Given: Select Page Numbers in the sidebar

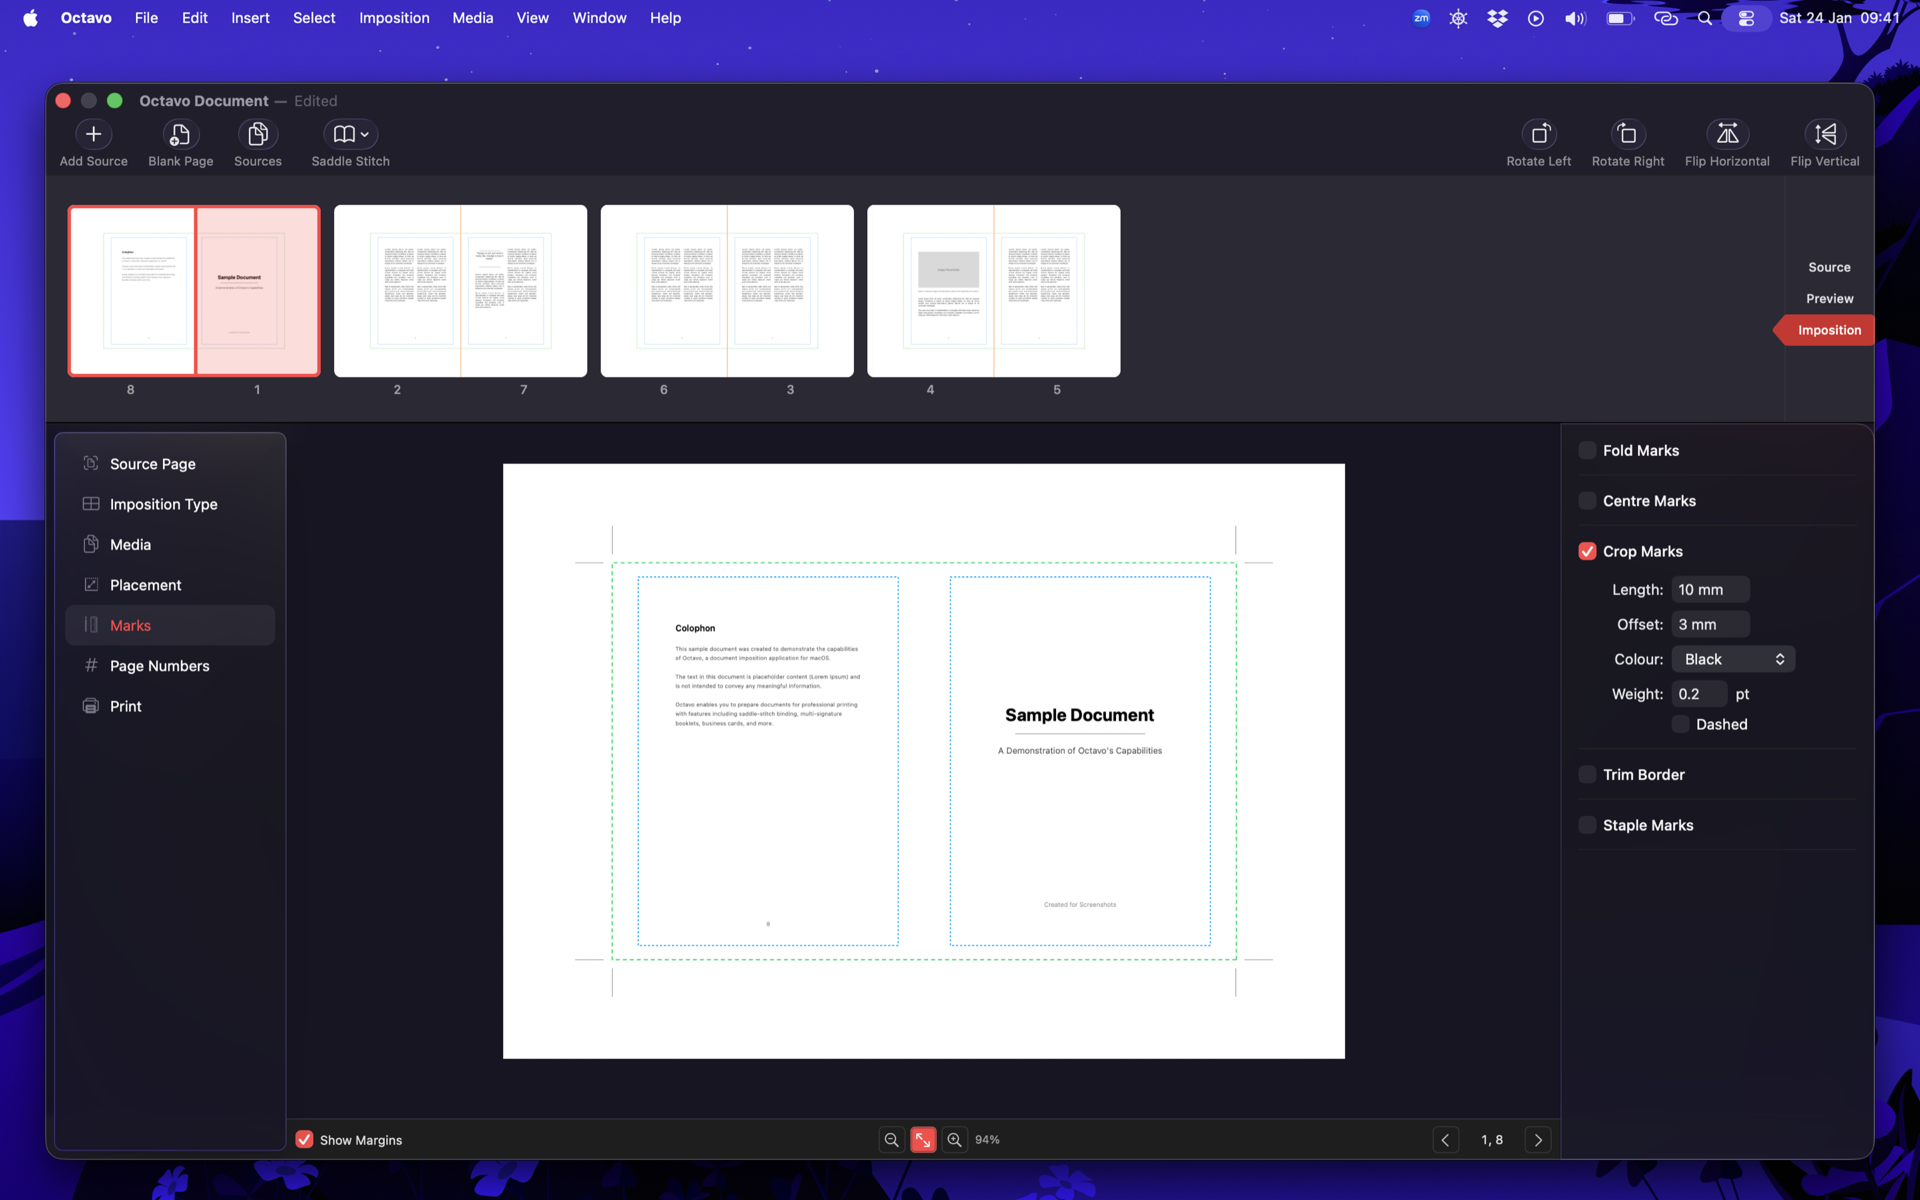Looking at the screenshot, I should coord(159,666).
